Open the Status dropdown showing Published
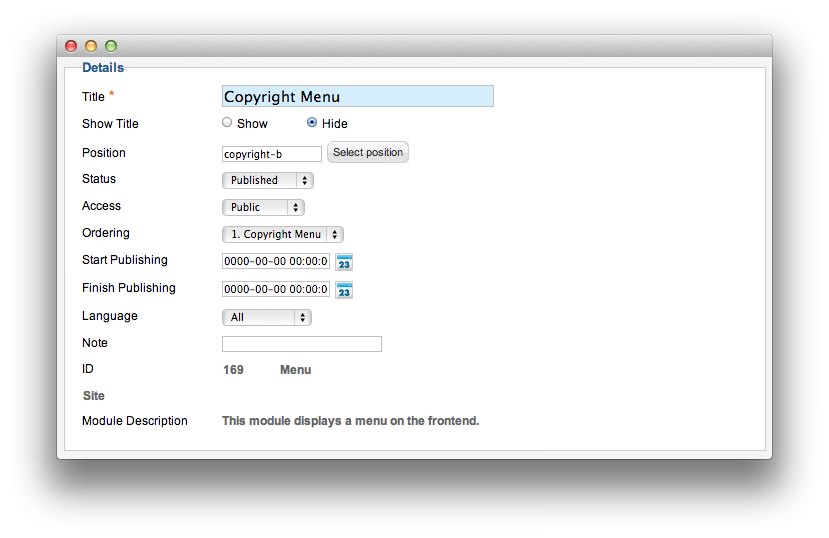 pos(268,180)
